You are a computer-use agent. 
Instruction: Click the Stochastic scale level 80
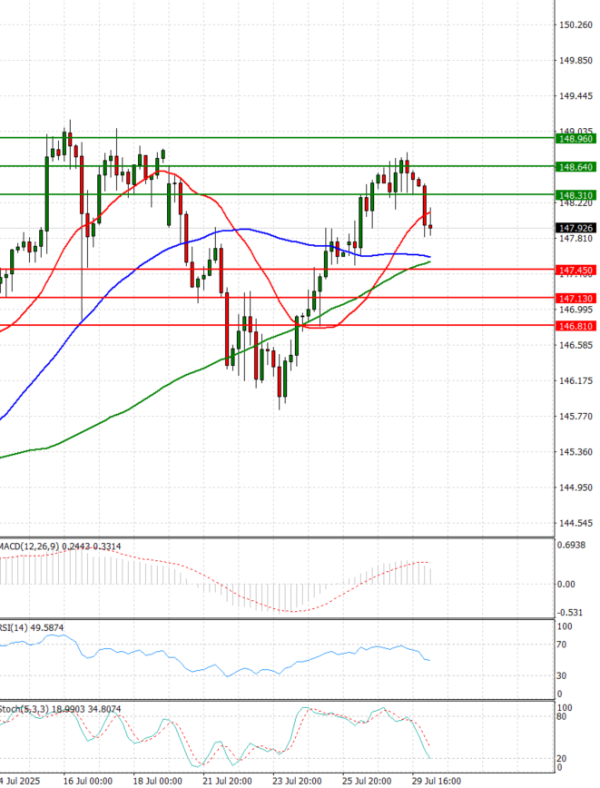coord(562,717)
